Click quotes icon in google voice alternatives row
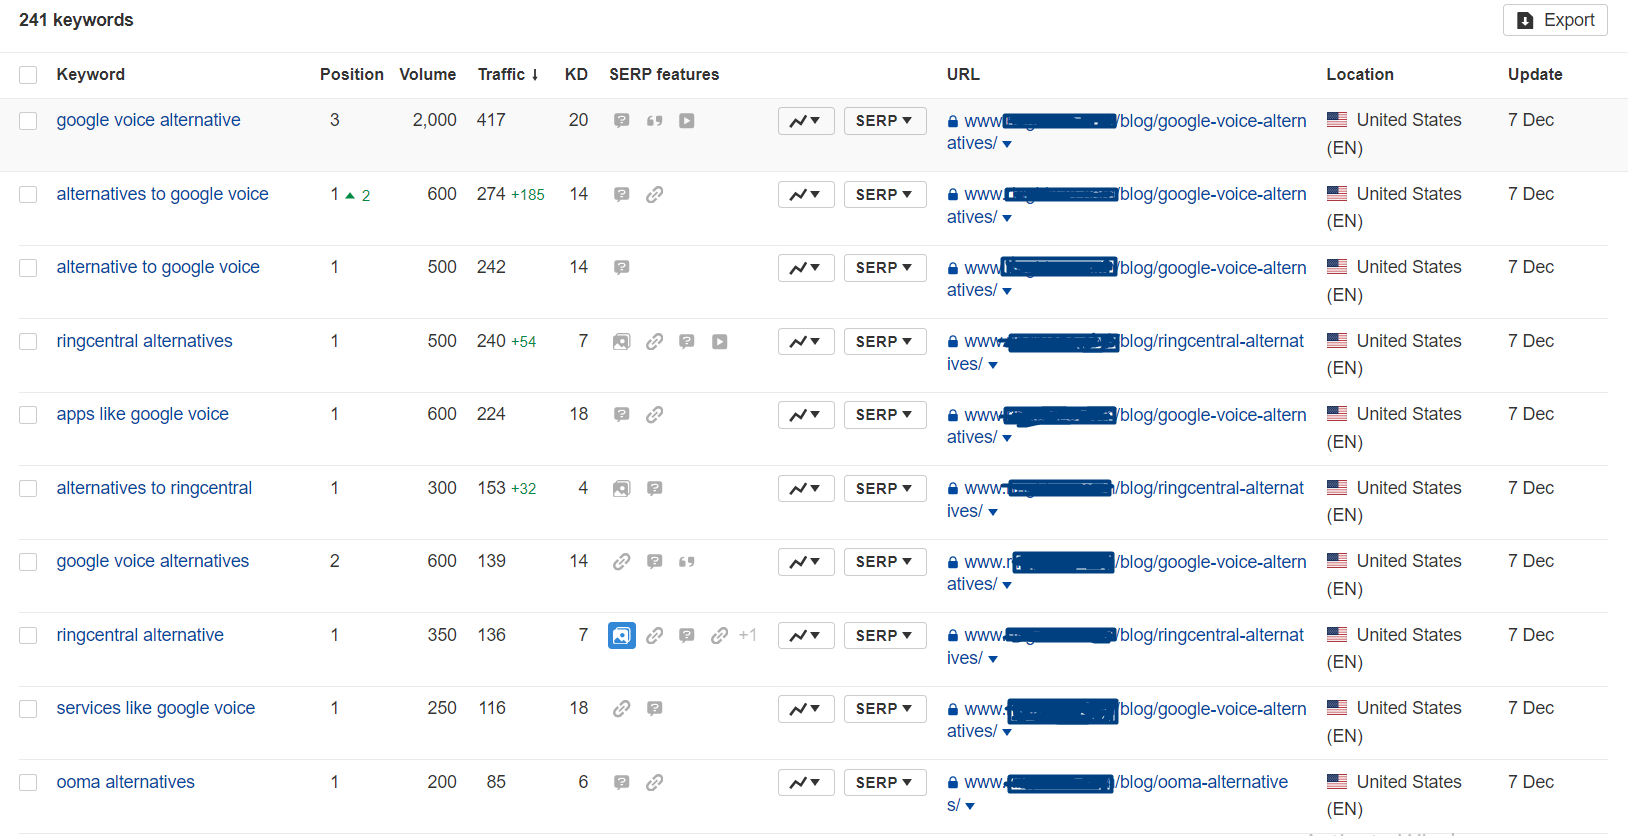This screenshot has height=836, width=1628. pyautogui.click(x=687, y=562)
